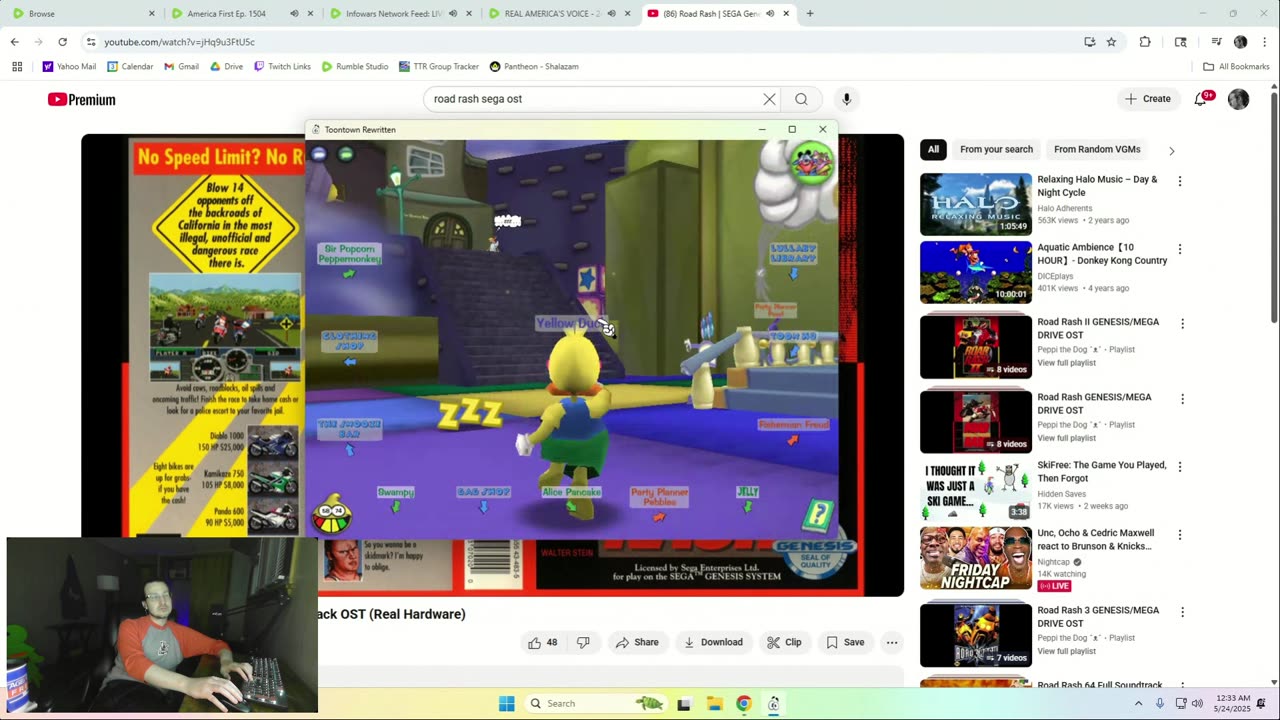Save the video to a playlist

[x=845, y=642]
